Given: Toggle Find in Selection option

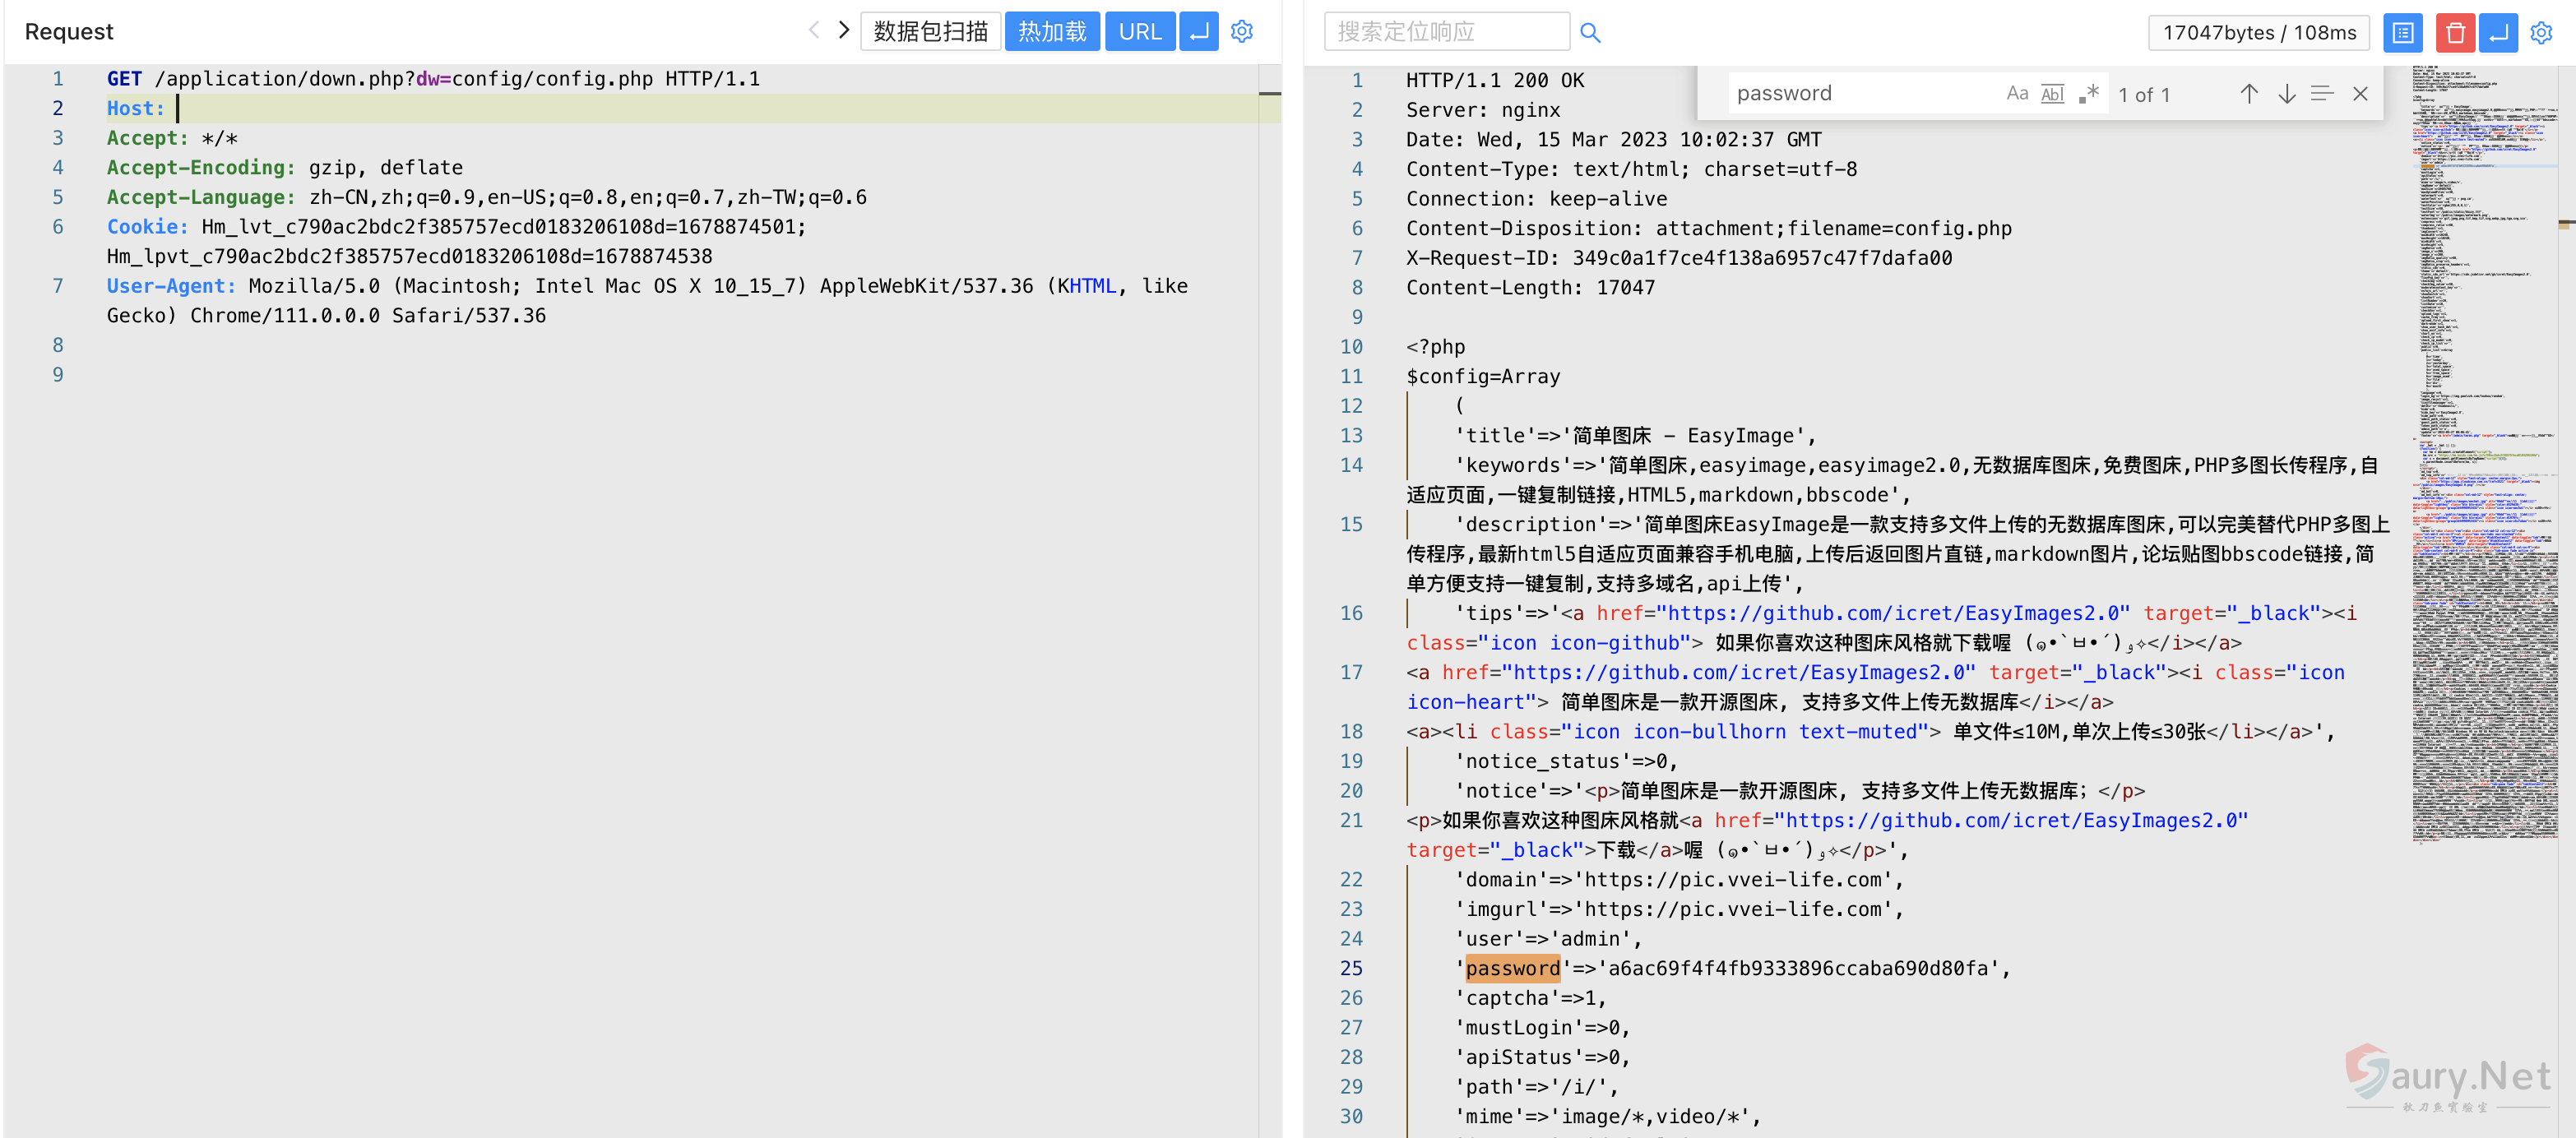Looking at the screenshot, I should click(x=2322, y=94).
